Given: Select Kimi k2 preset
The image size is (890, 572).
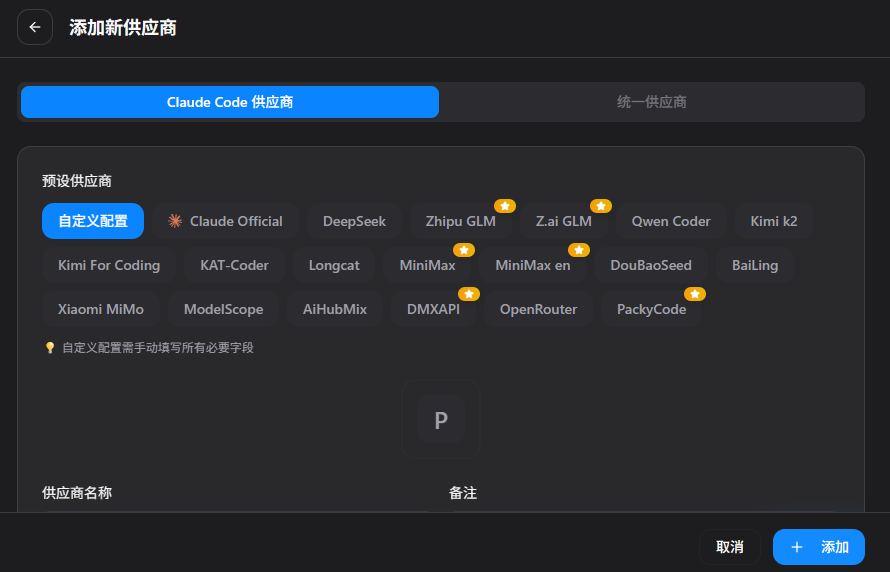Looking at the screenshot, I should [x=774, y=221].
